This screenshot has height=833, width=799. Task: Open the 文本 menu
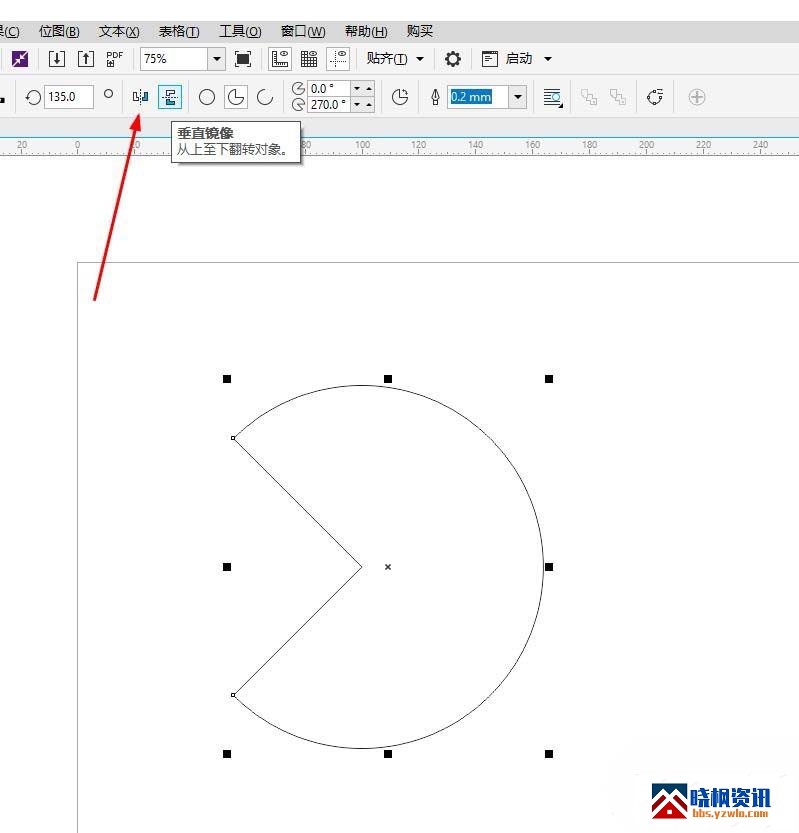click(119, 31)
